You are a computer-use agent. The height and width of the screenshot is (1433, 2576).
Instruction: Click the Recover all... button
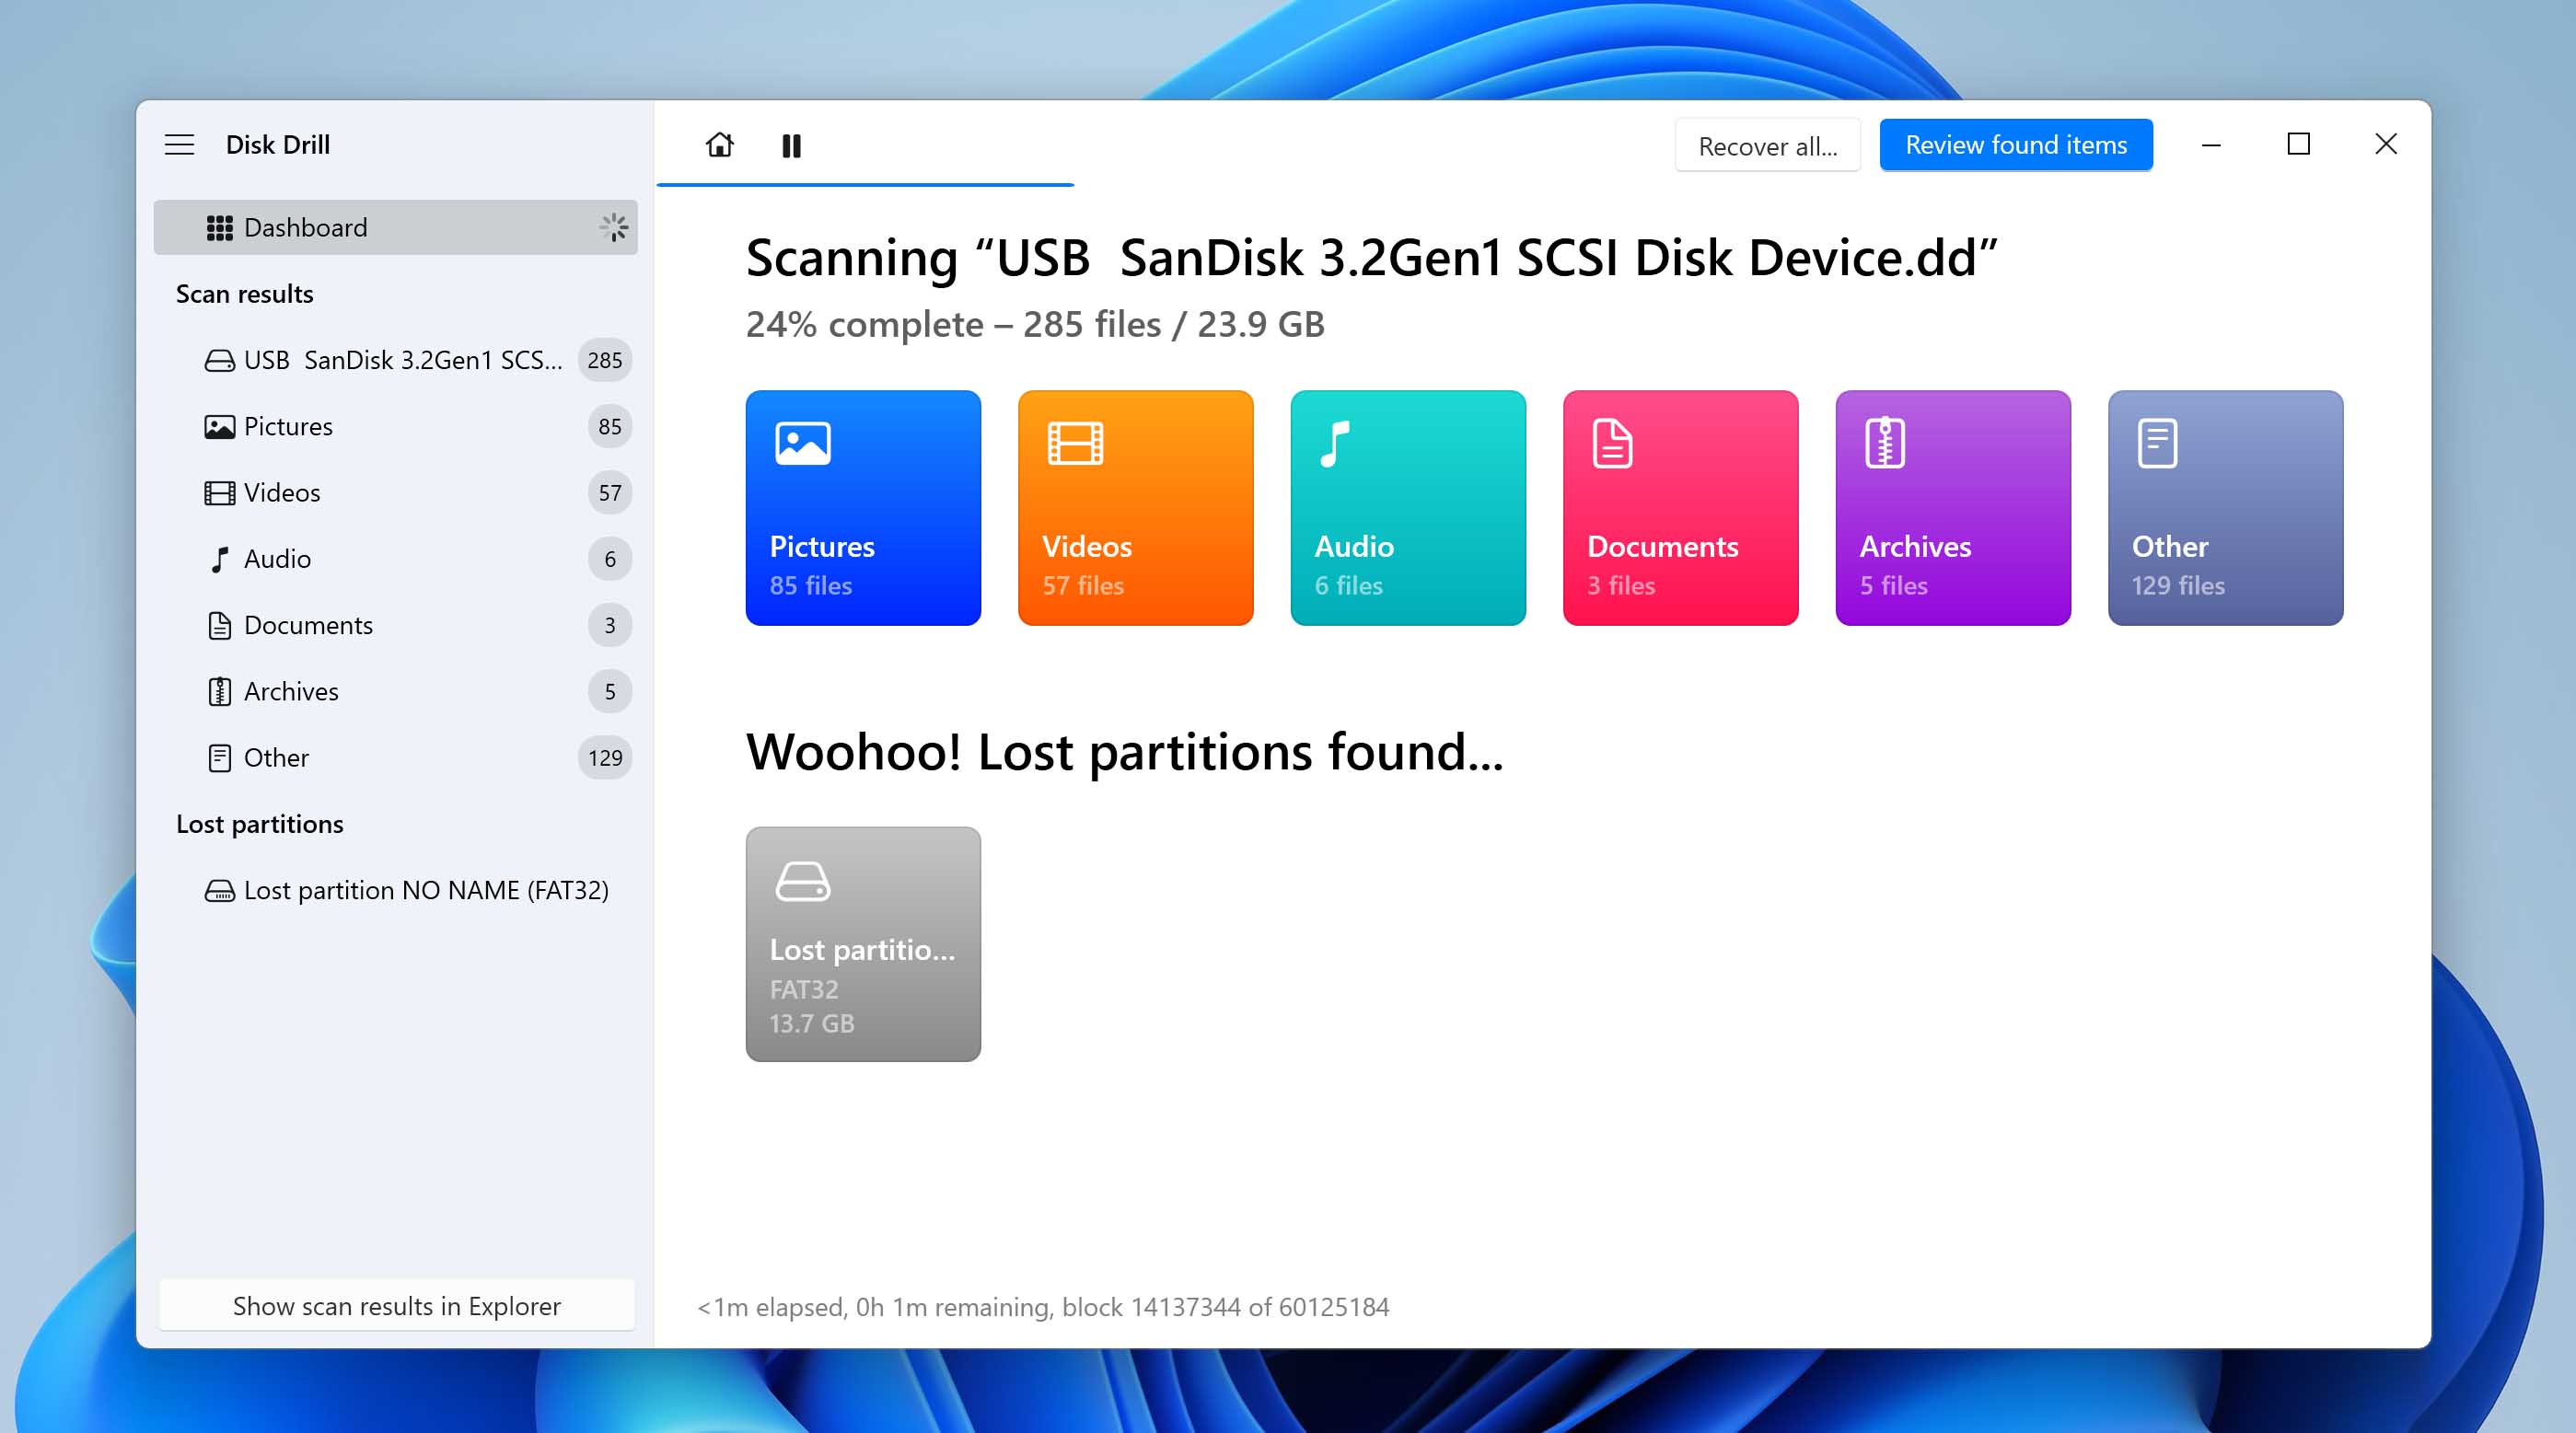pyautogui.click(x=1767, y=146)
